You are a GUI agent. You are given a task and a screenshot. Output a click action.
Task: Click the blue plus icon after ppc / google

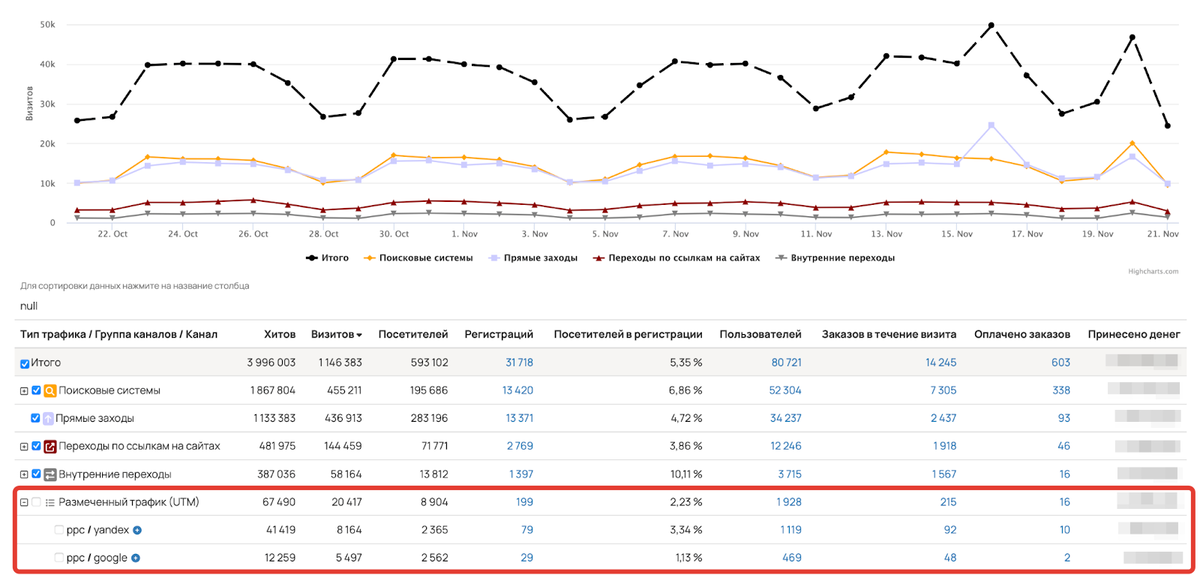coord(137,558)
